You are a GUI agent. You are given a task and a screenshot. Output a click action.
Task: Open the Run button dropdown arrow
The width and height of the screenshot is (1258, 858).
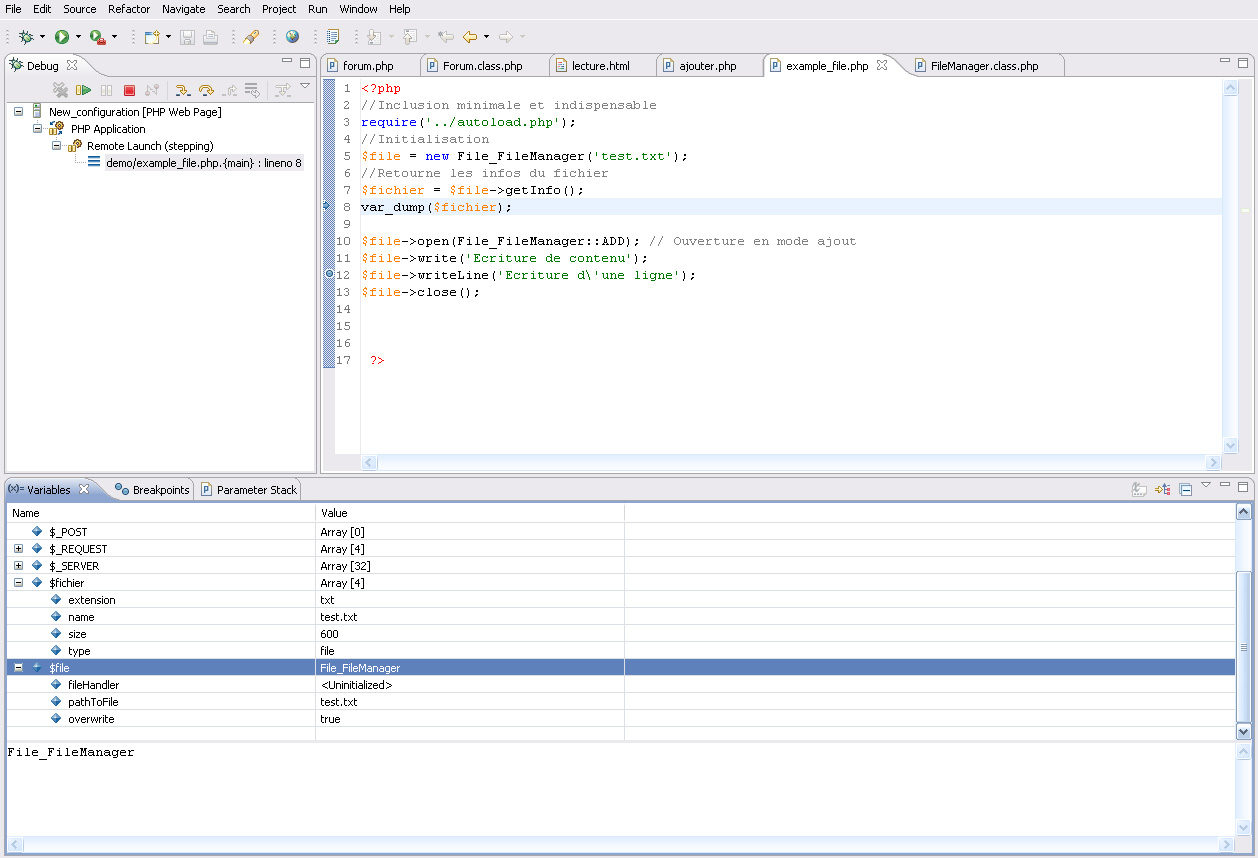78,37
